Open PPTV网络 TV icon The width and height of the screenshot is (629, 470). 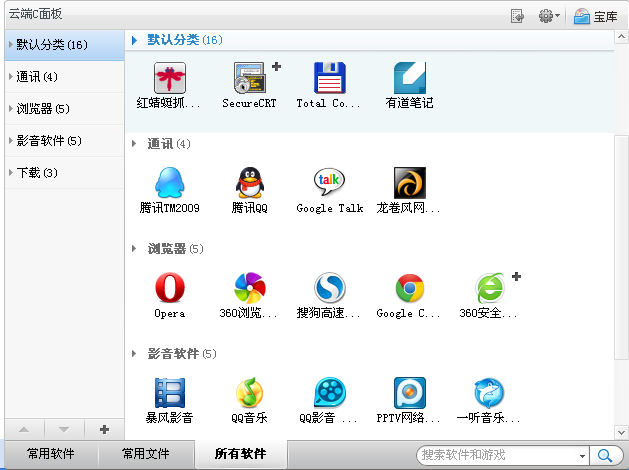tap(409, 393)
